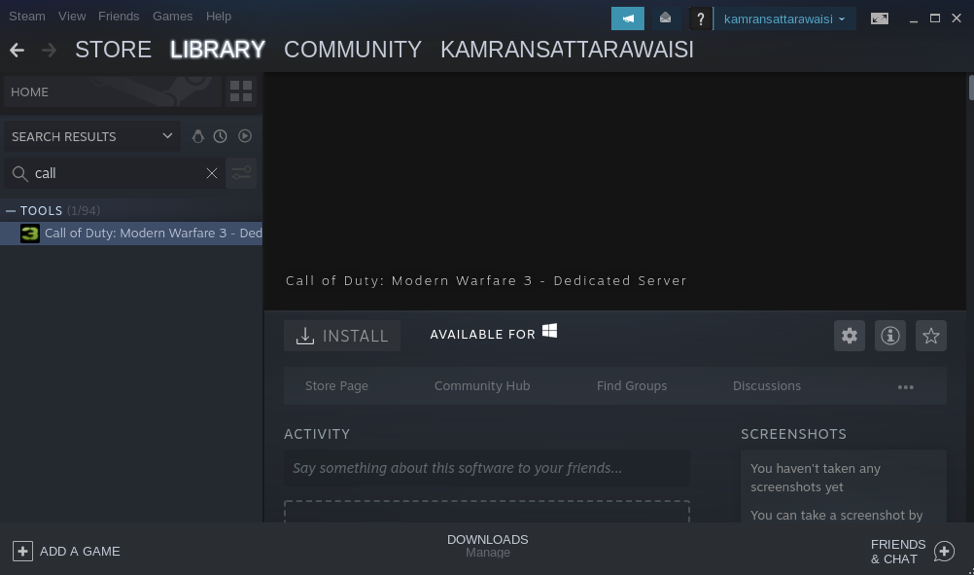This screenshot has width=974, height=575.
Task: Open the kamransattarawaisi account dropdown
Action: (784, 18)
